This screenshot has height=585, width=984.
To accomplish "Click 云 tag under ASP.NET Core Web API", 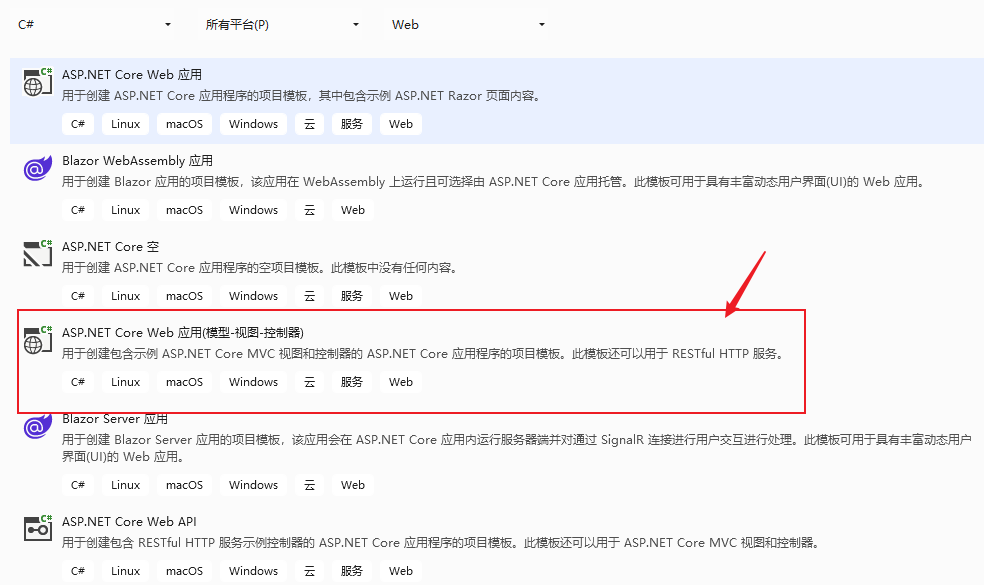I will 309,571.
